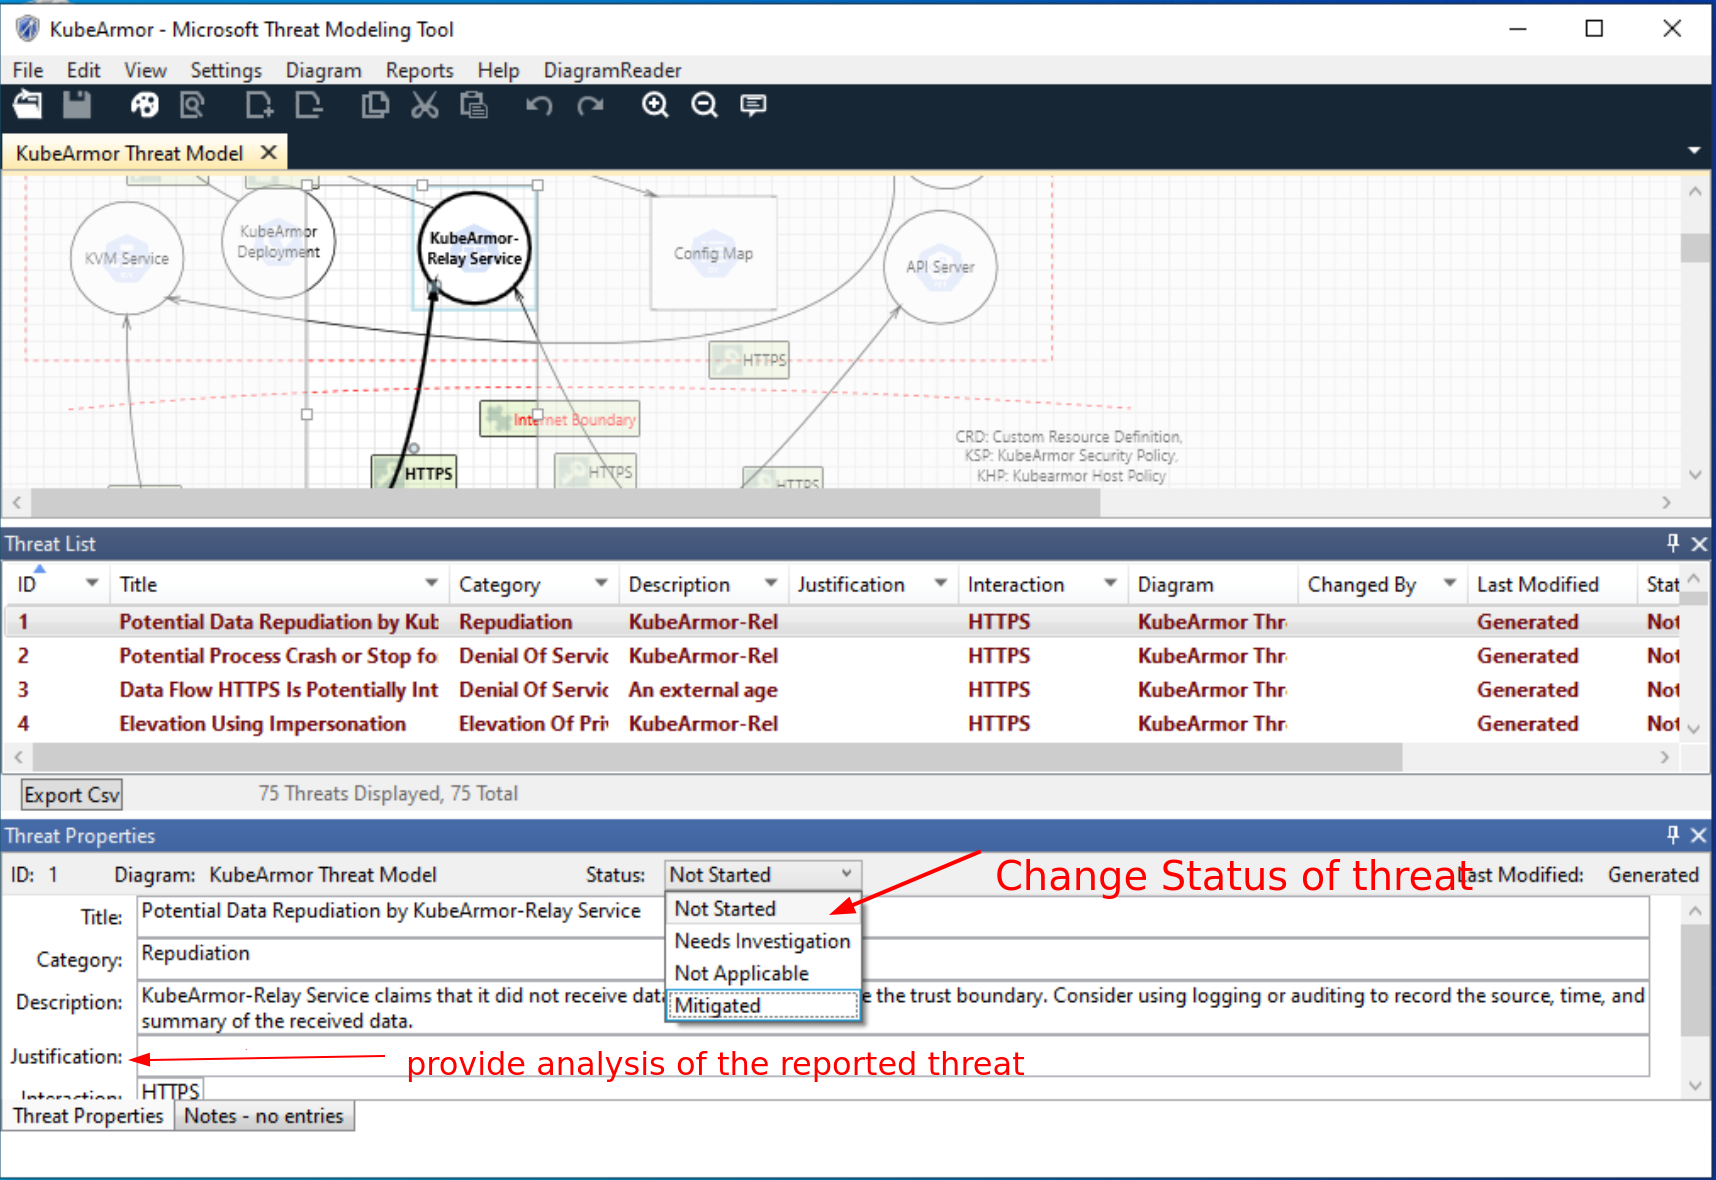Open the feedback comment icon
This screenshot has width=1716, height=1180.
(753, 105)
